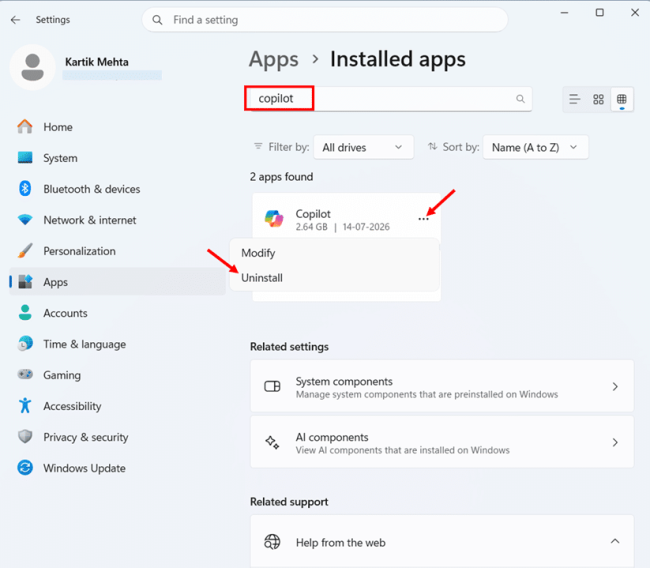Open the Accounts settings page

[118, 313]
